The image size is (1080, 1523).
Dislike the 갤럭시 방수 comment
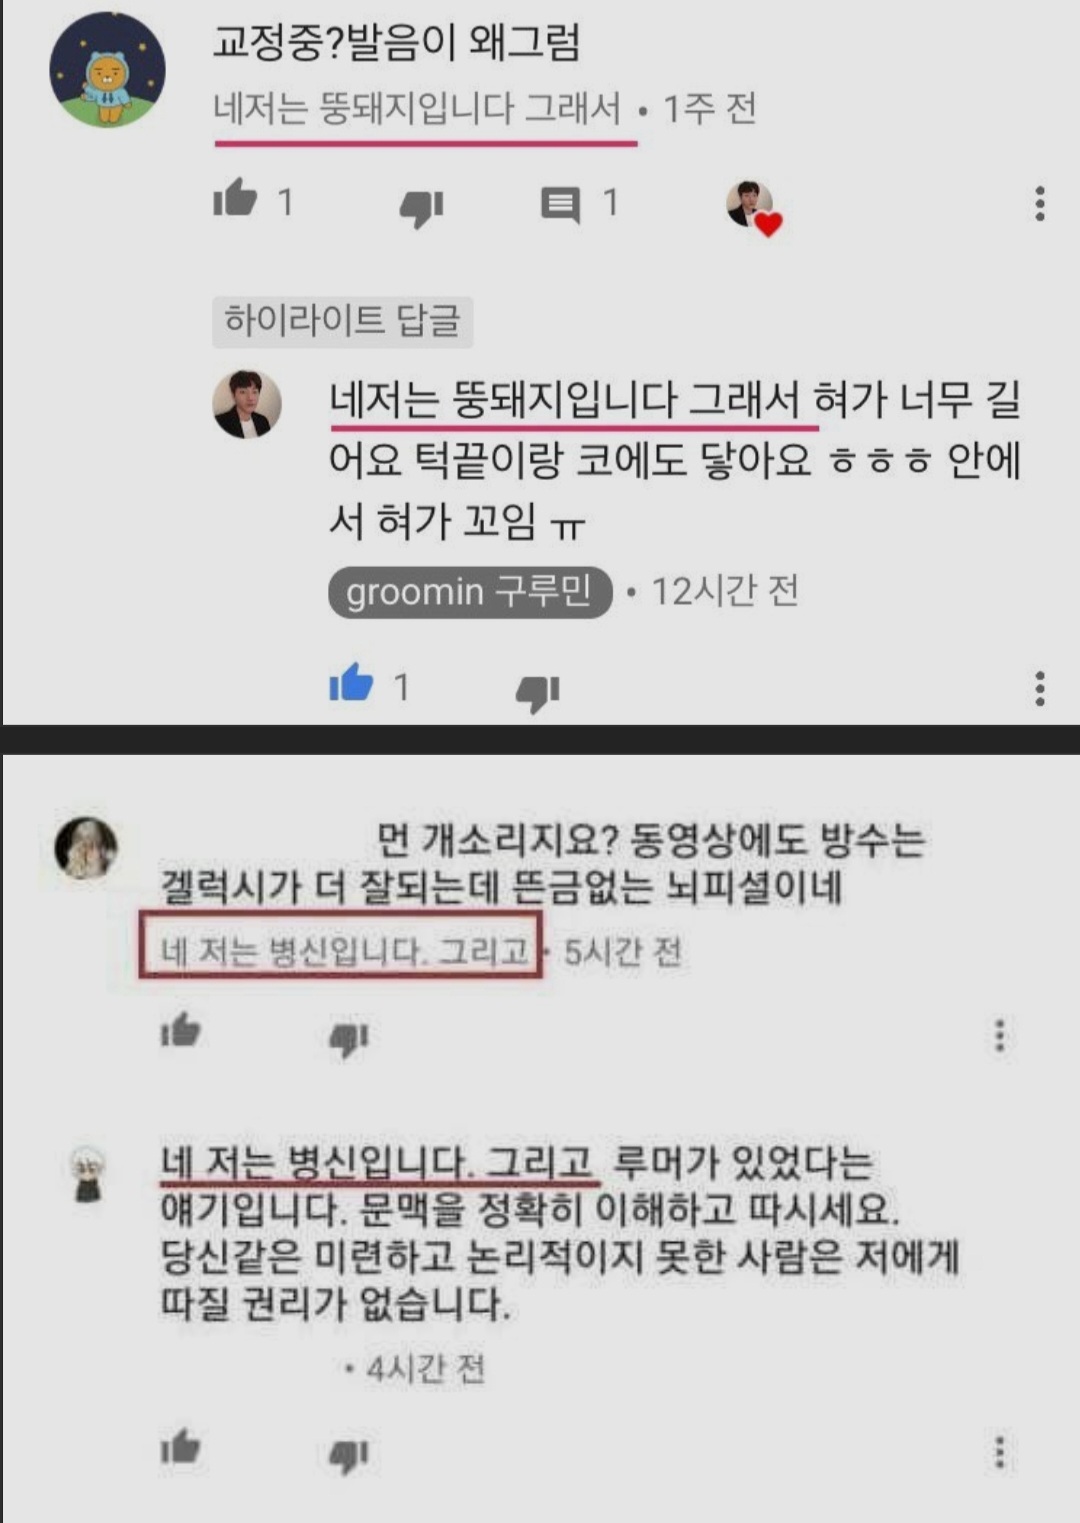coord(349,1039)
